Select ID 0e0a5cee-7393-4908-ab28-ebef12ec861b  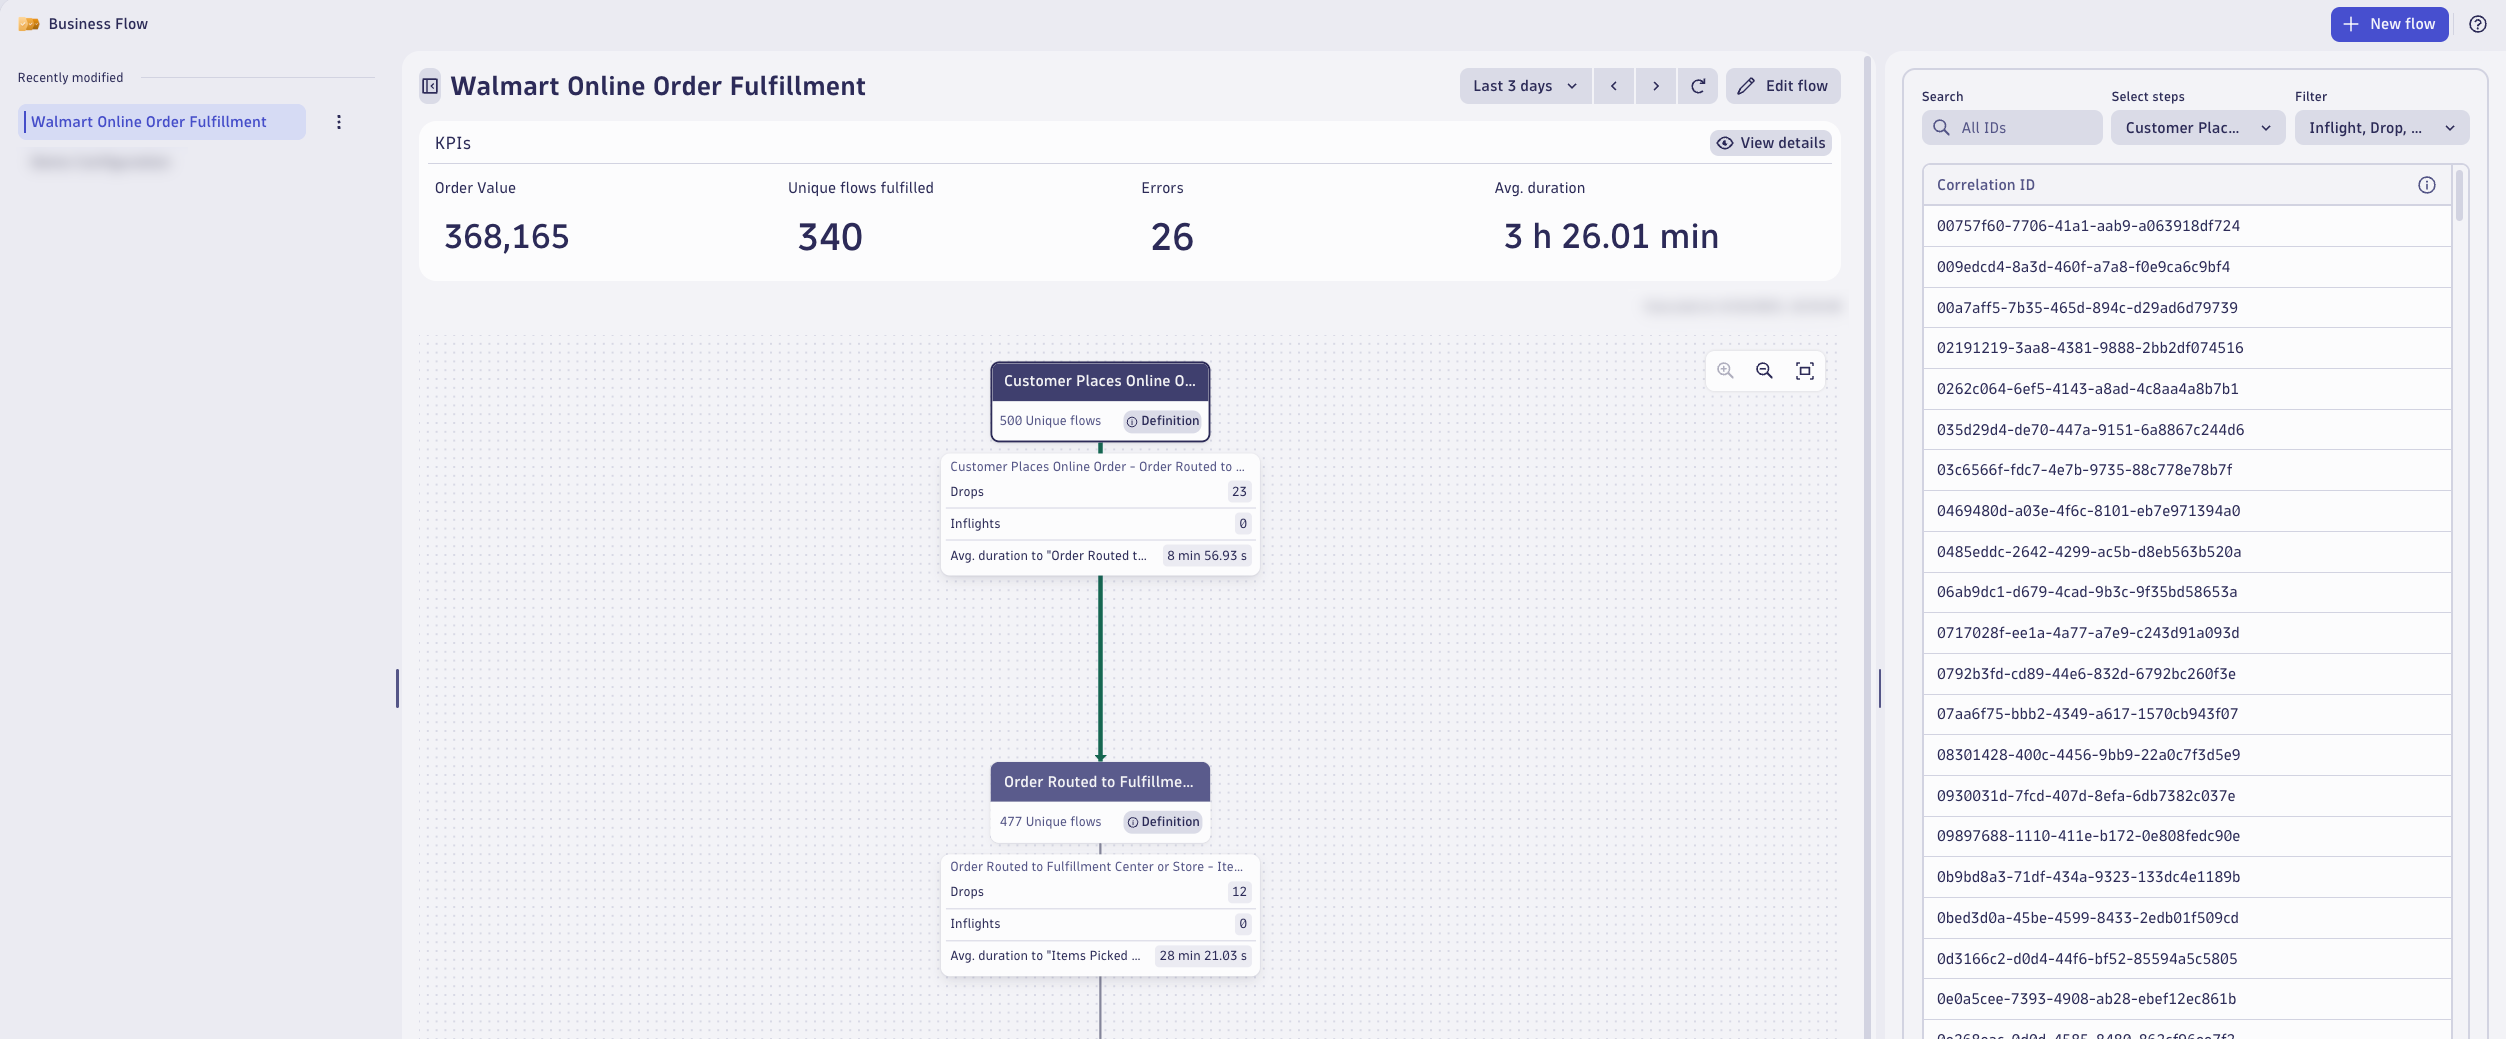point(2187,999)
